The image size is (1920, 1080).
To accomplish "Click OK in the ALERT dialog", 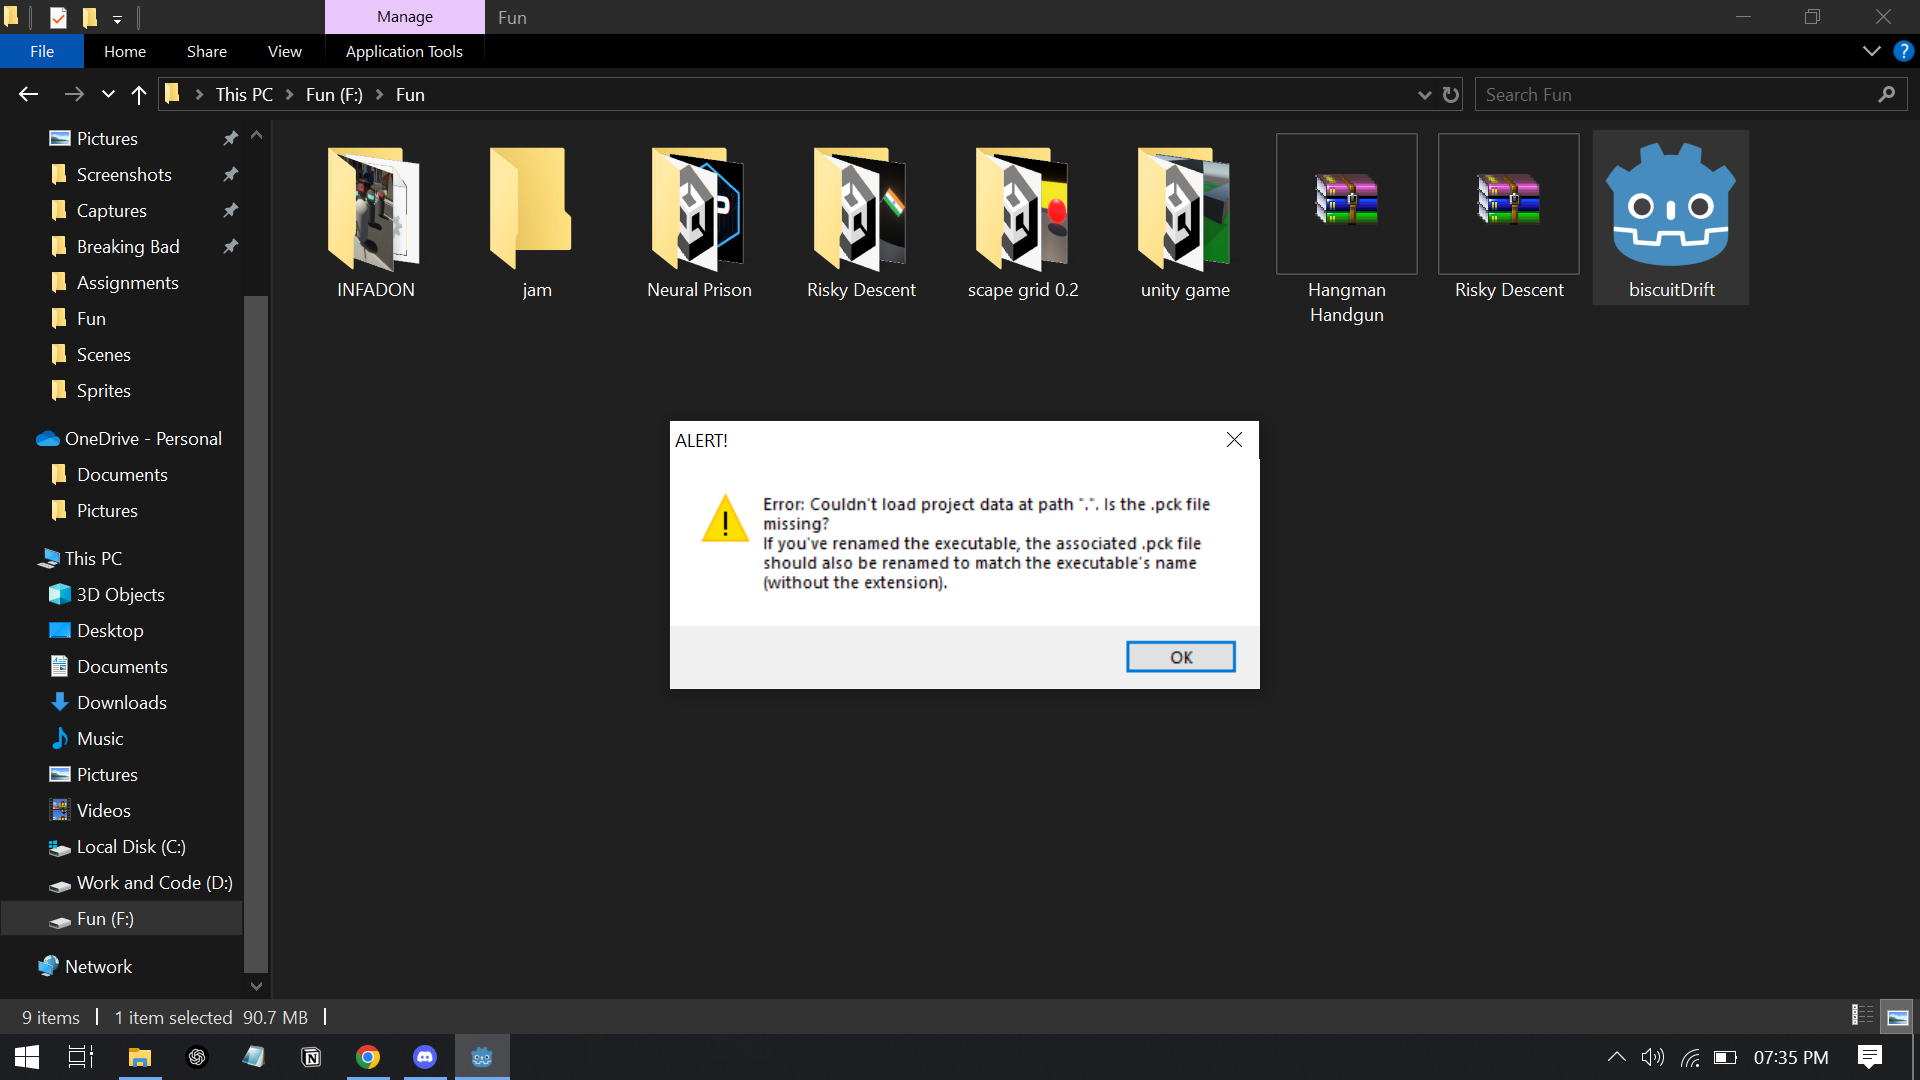I will click(1180, 657).
